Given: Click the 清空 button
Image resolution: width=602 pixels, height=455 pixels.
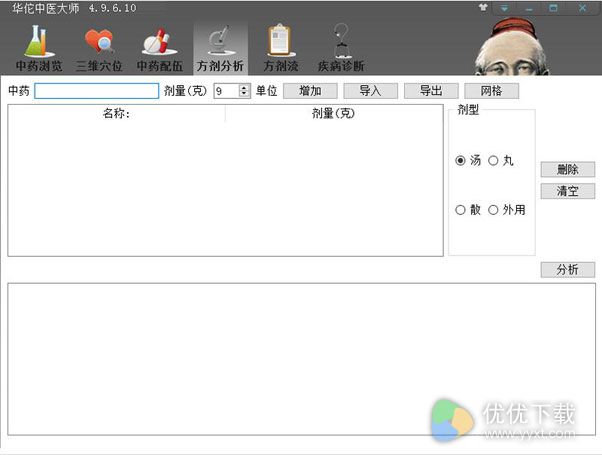Looking at the screenshot, I should [x=568, y=191].
